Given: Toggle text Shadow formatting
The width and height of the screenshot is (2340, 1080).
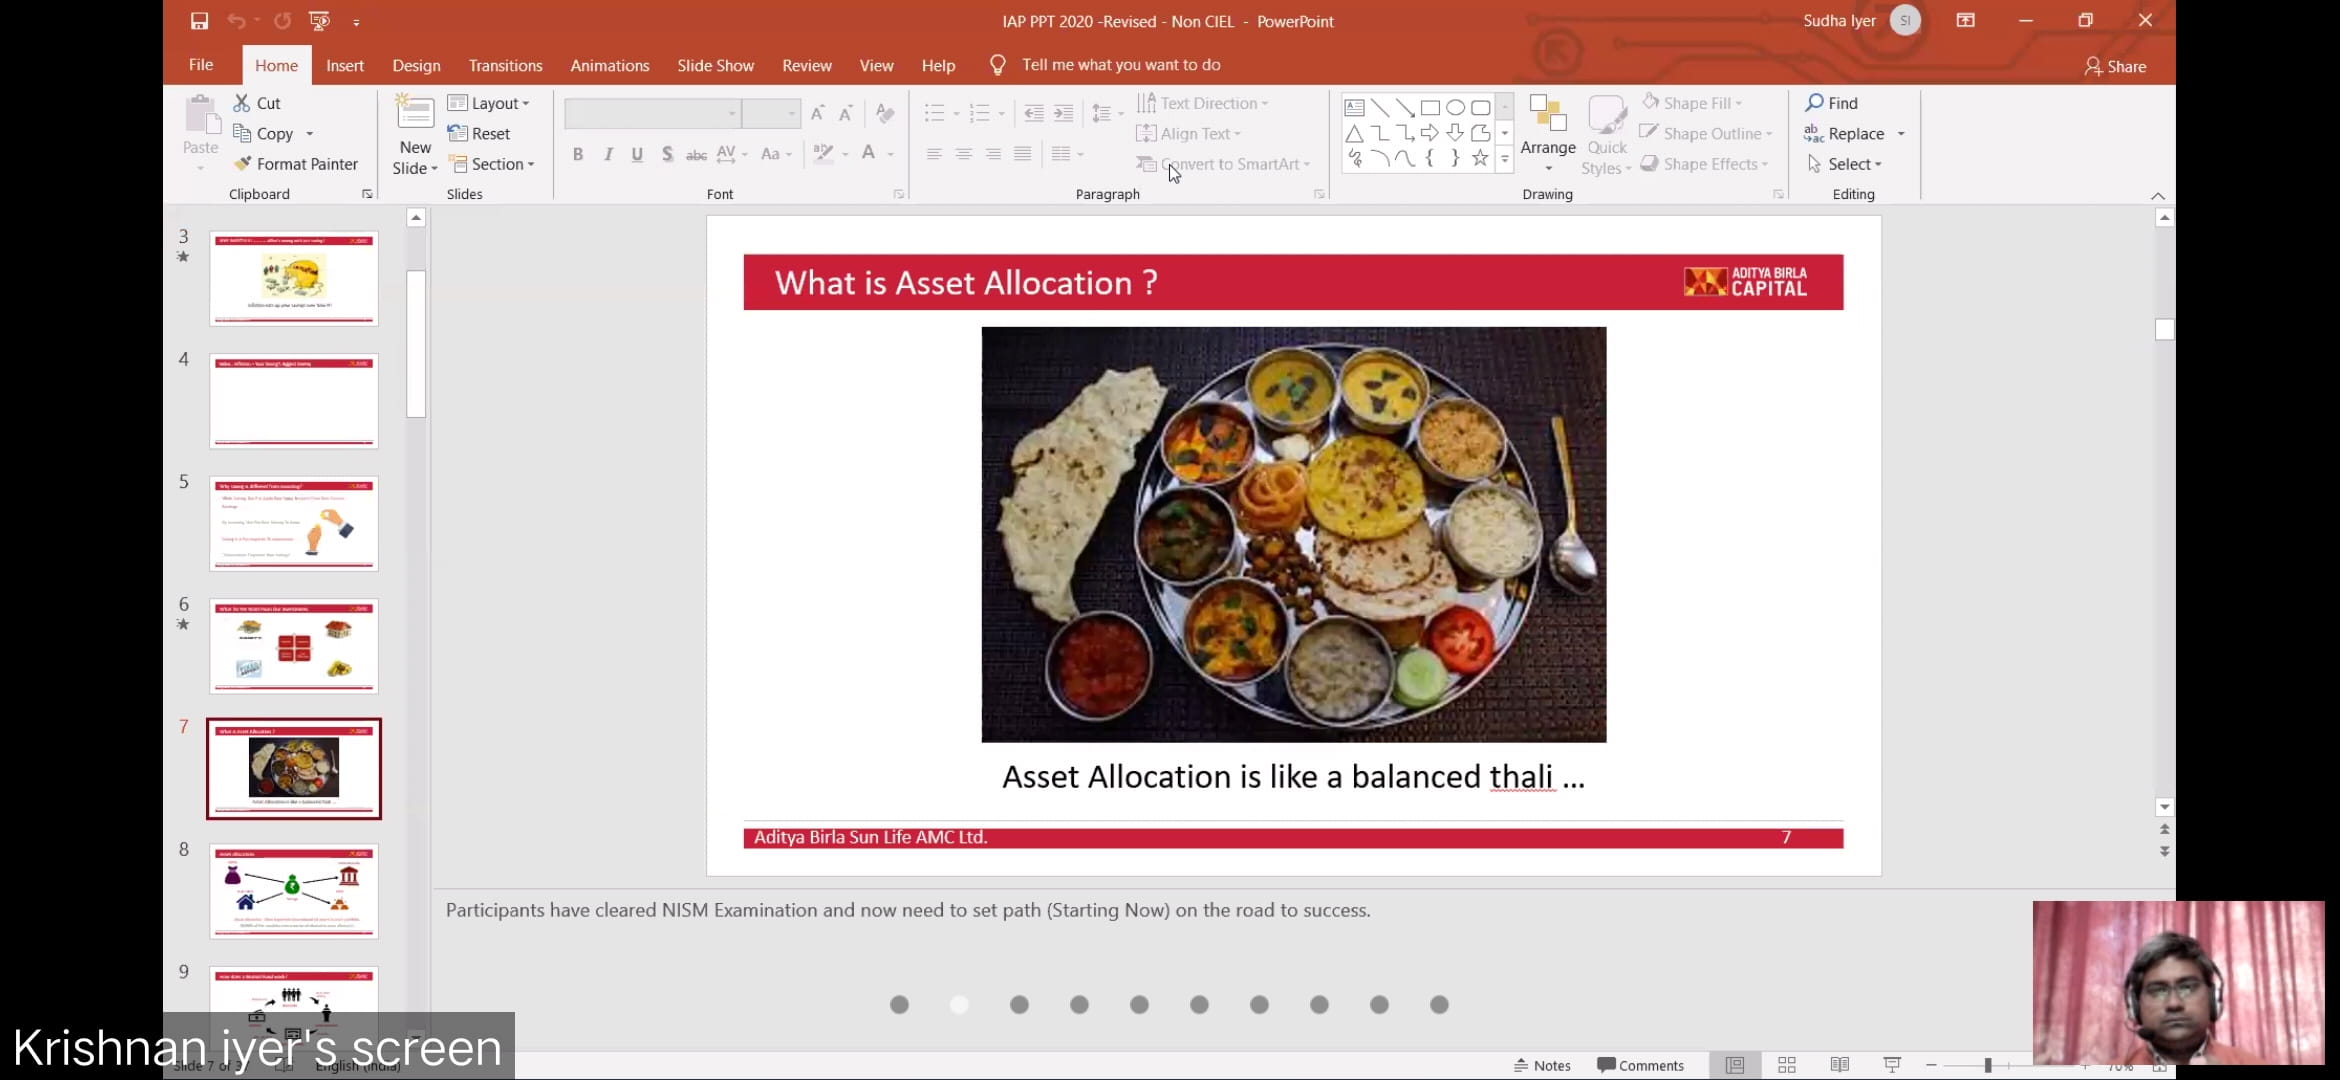Looking at the screenshot, I should point(667,154).
